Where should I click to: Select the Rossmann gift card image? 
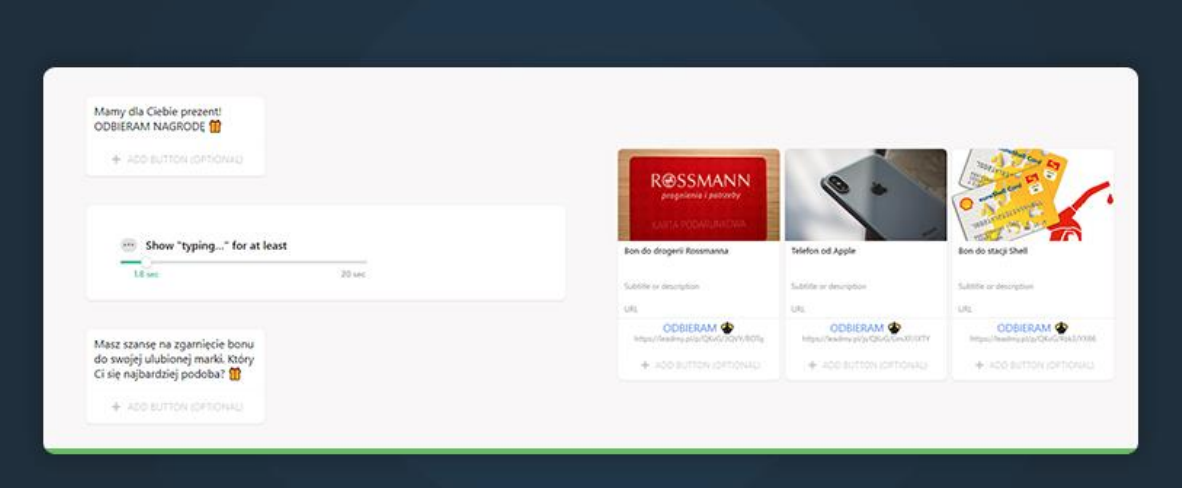698,195
